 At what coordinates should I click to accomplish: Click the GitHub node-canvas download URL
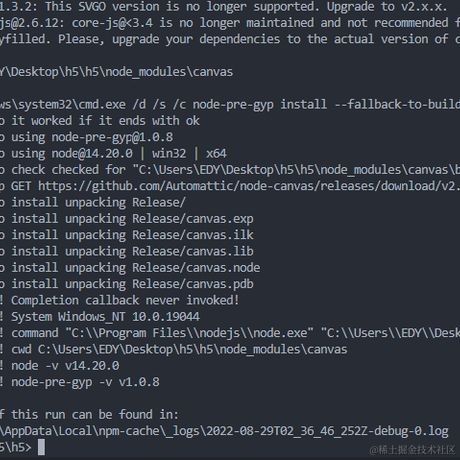[x=249, y=186]
